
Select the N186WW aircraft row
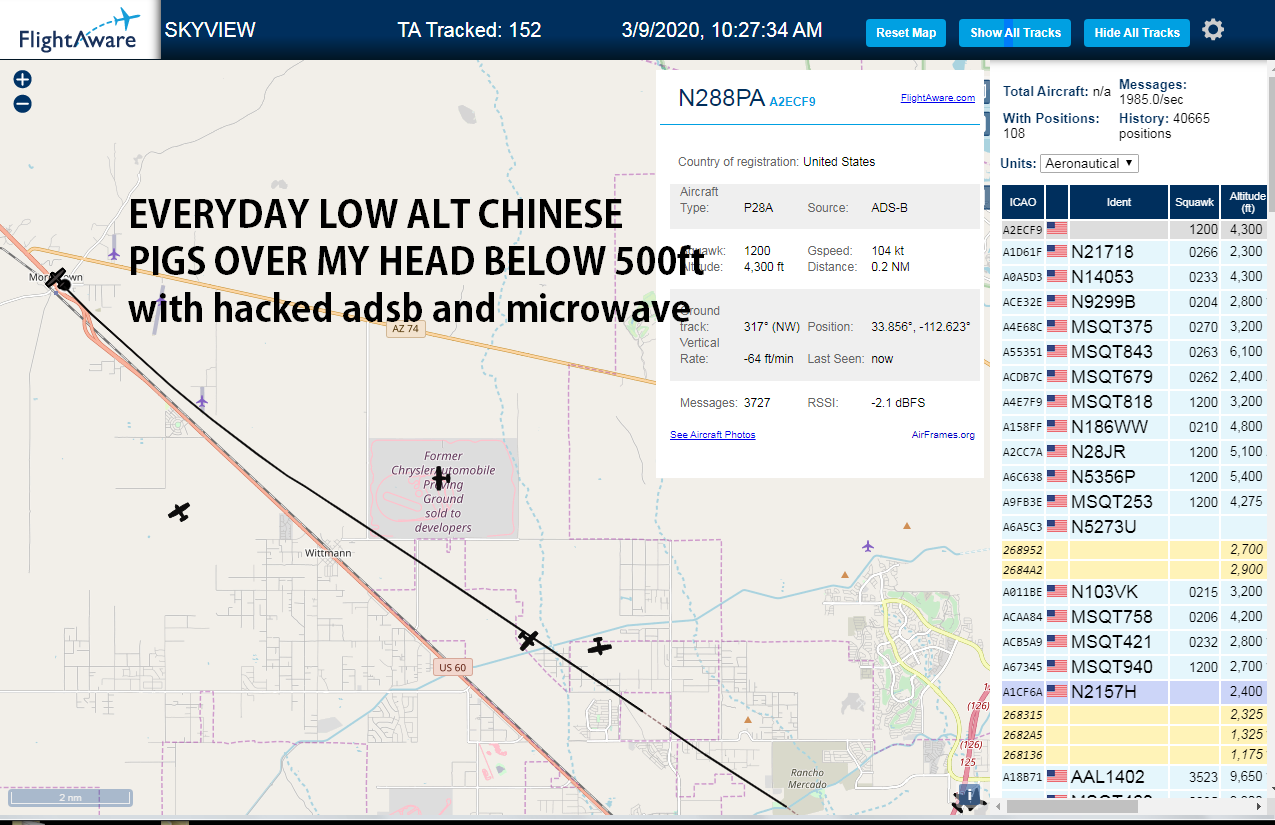pos(1135,426)
